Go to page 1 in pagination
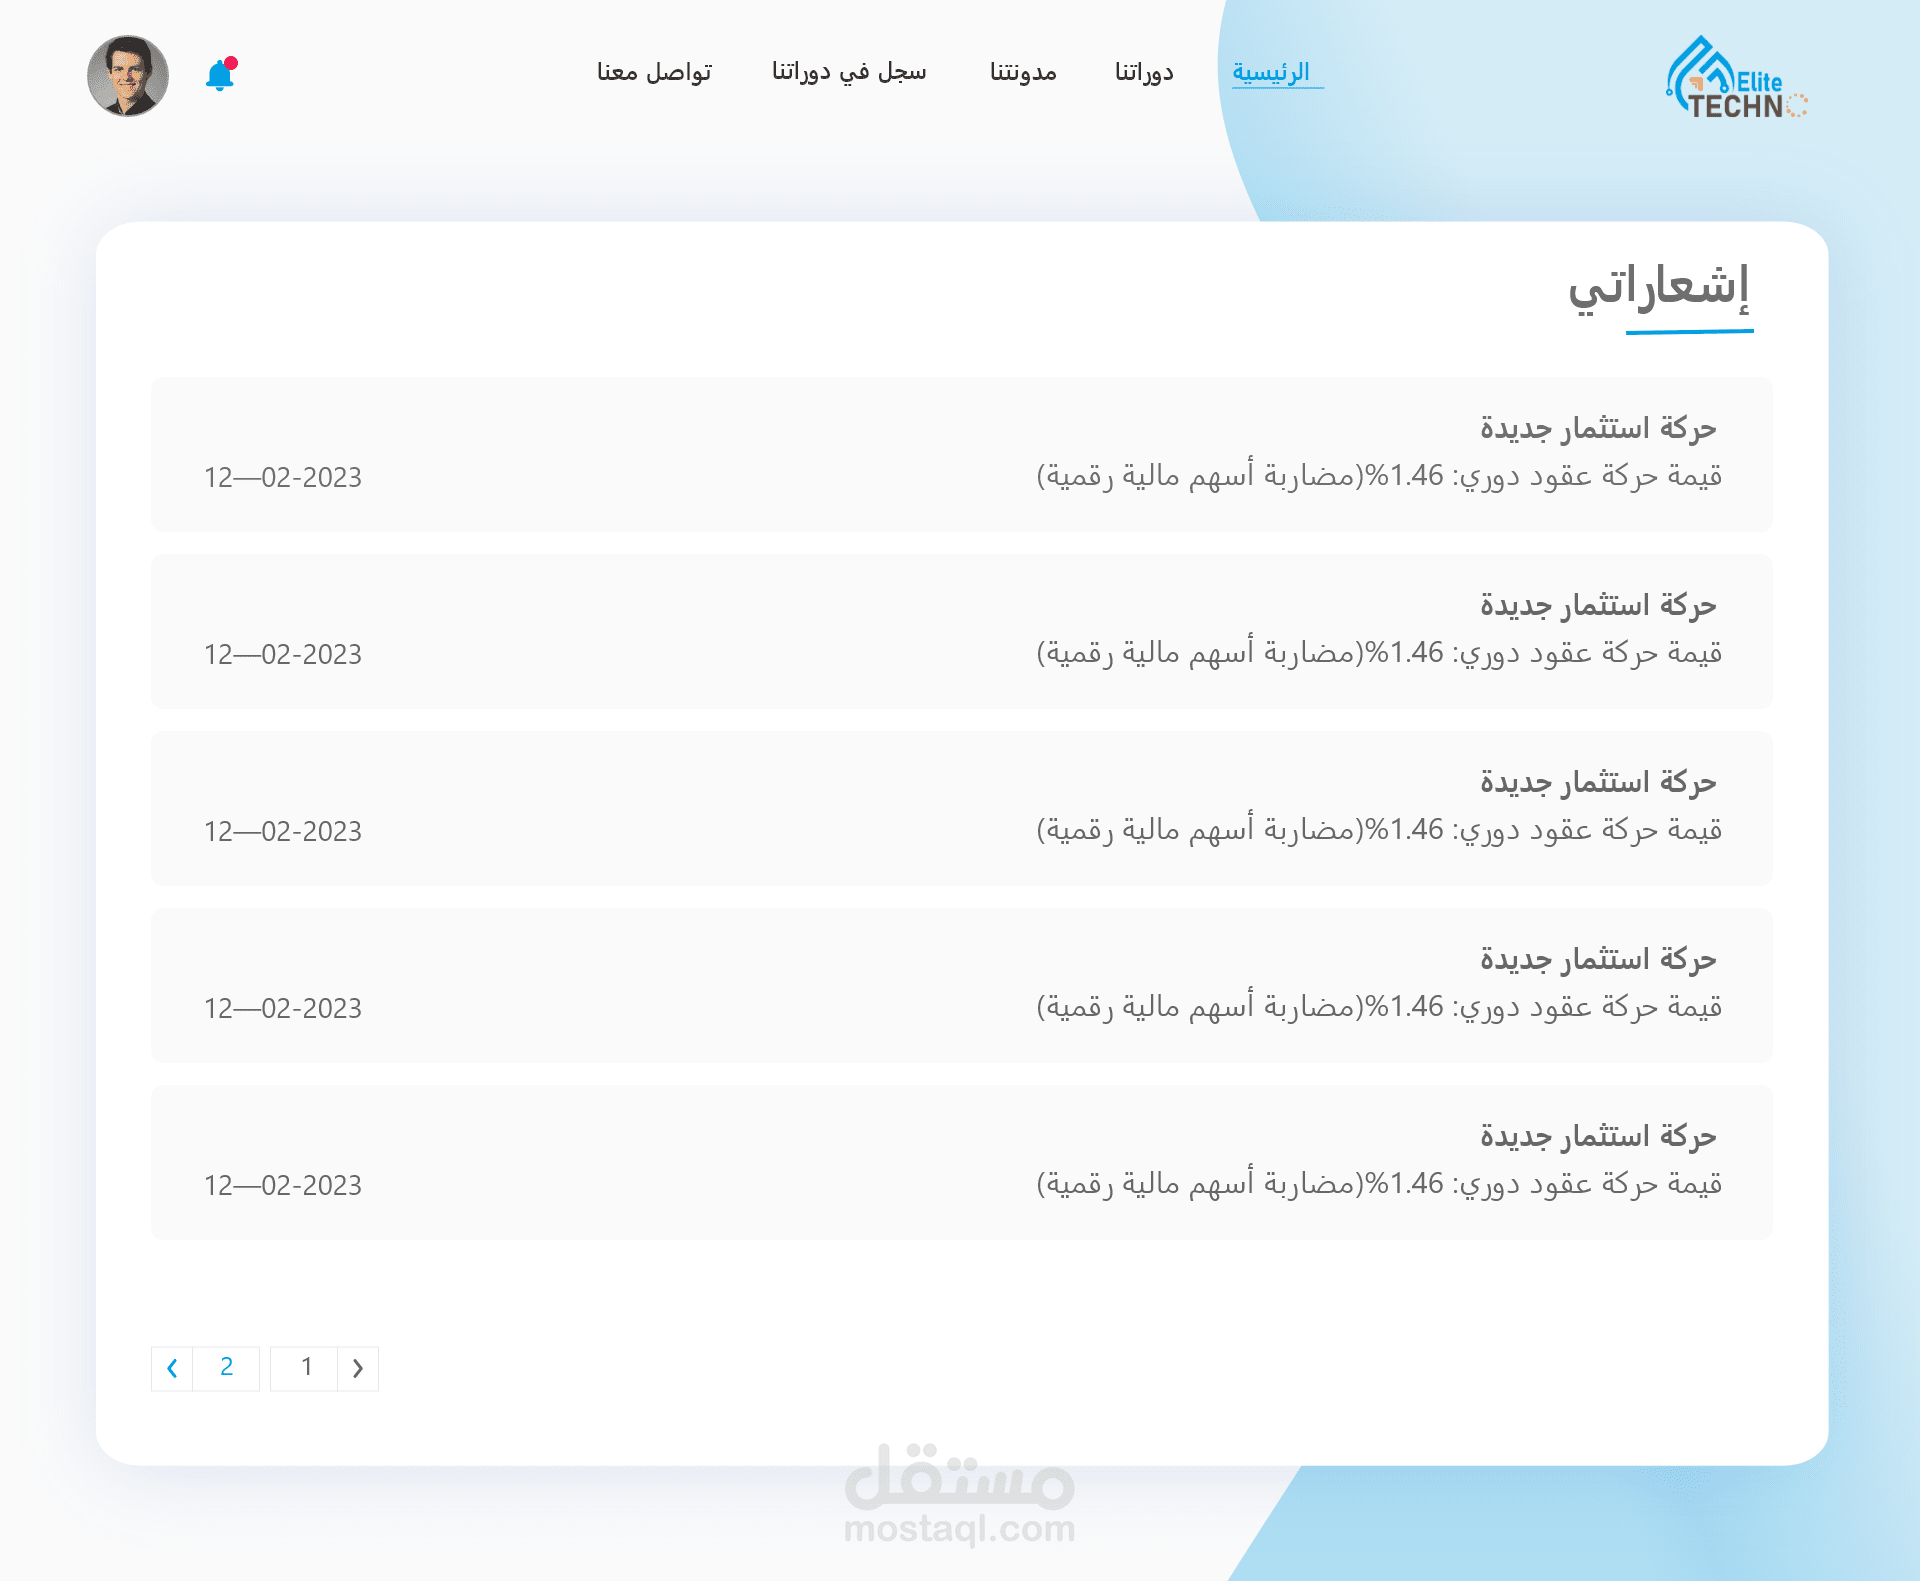Viewport: 1920px width, 1581px height. (306, 1368)
